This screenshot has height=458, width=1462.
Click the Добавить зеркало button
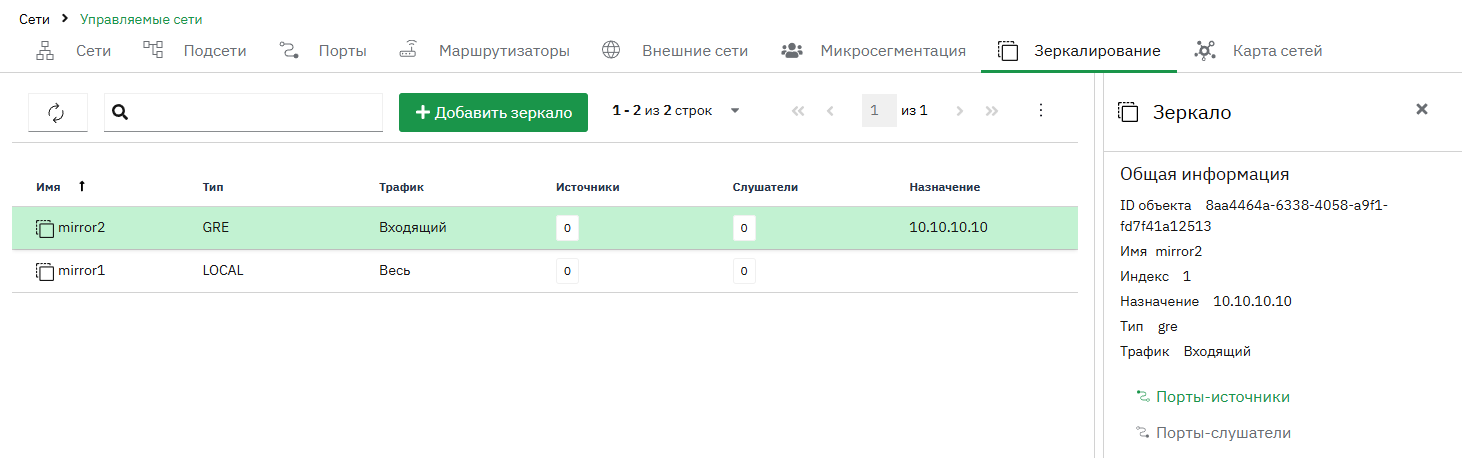(x=493, y=113)
